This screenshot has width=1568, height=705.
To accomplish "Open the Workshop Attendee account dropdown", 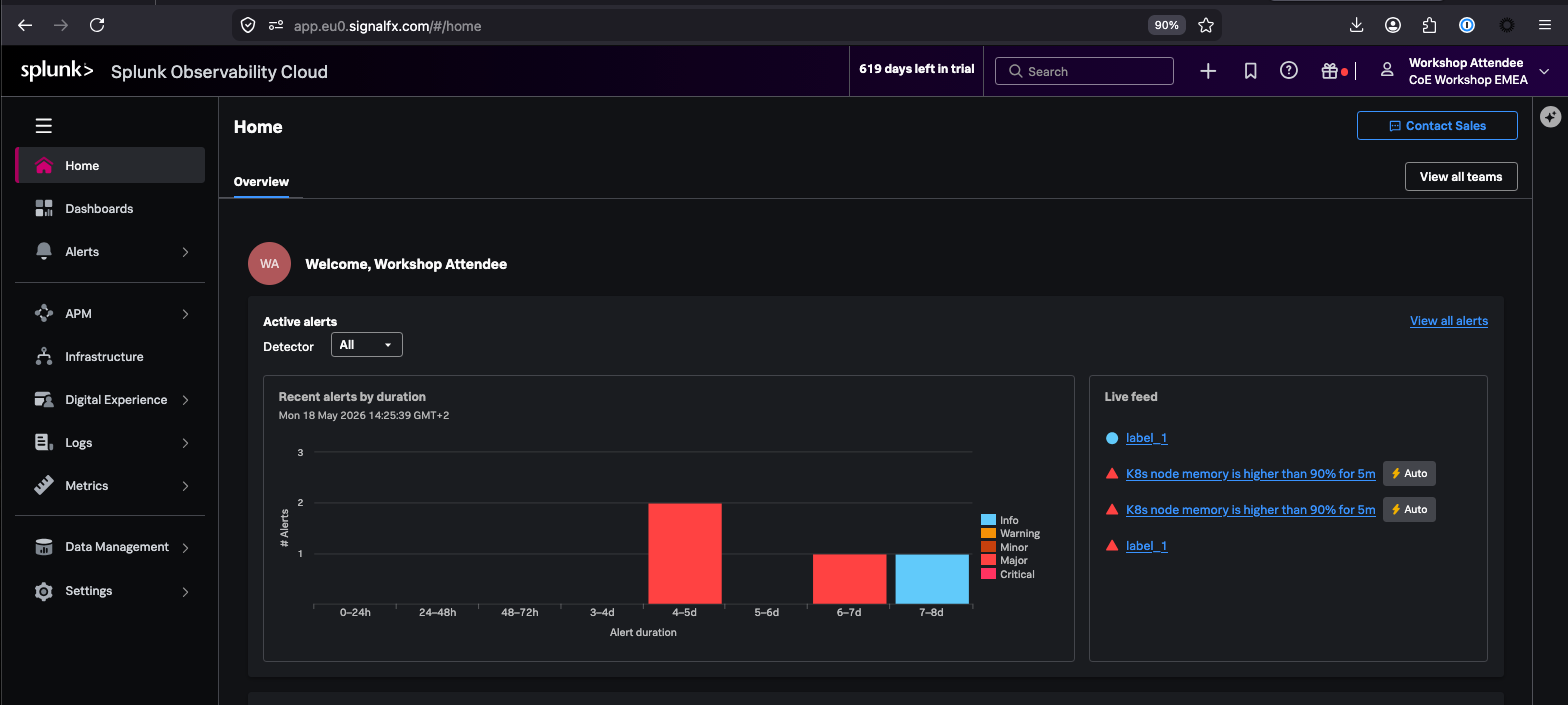I will coord(1466,71).
